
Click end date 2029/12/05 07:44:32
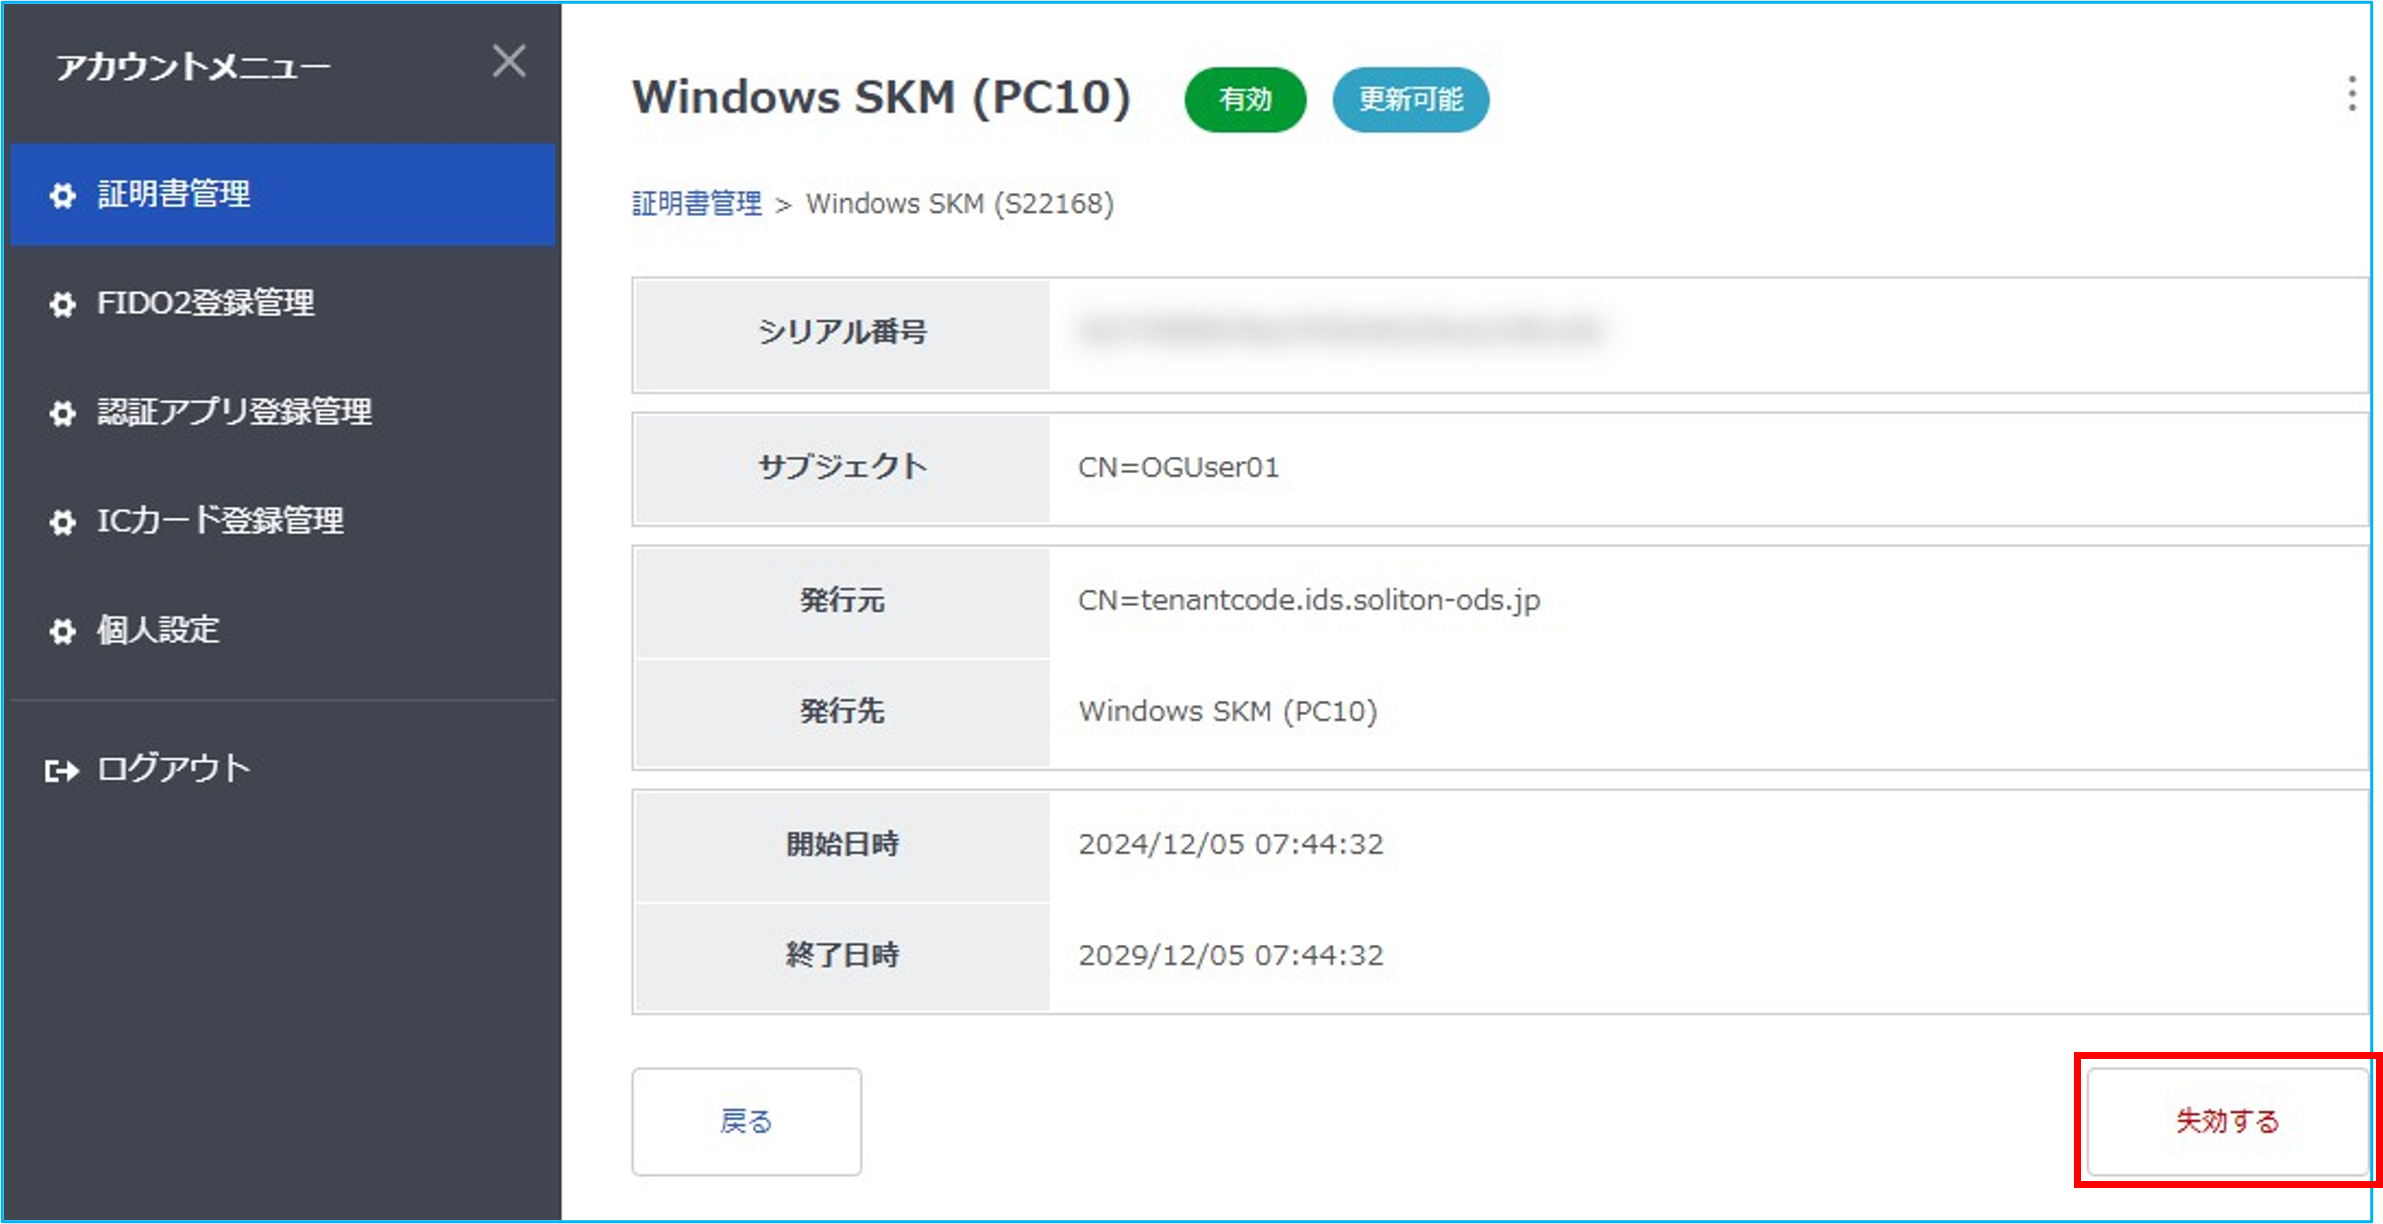click(x=1231, y=956)
